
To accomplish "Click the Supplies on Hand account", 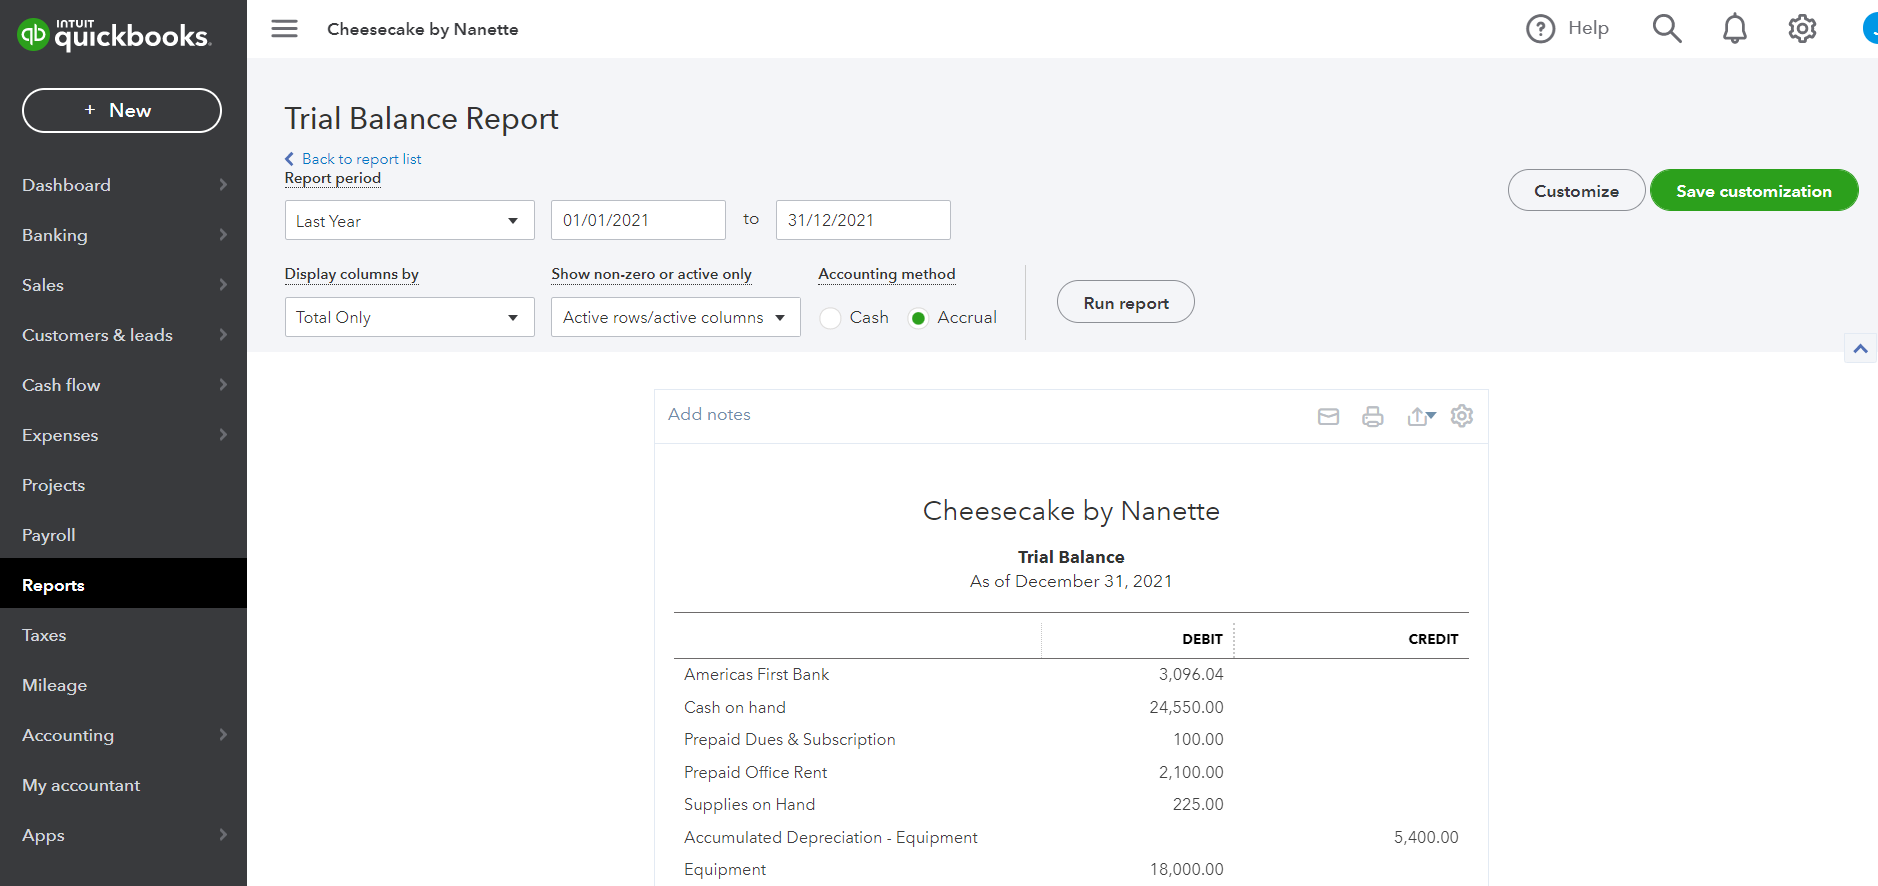I will tap(750, 805).
